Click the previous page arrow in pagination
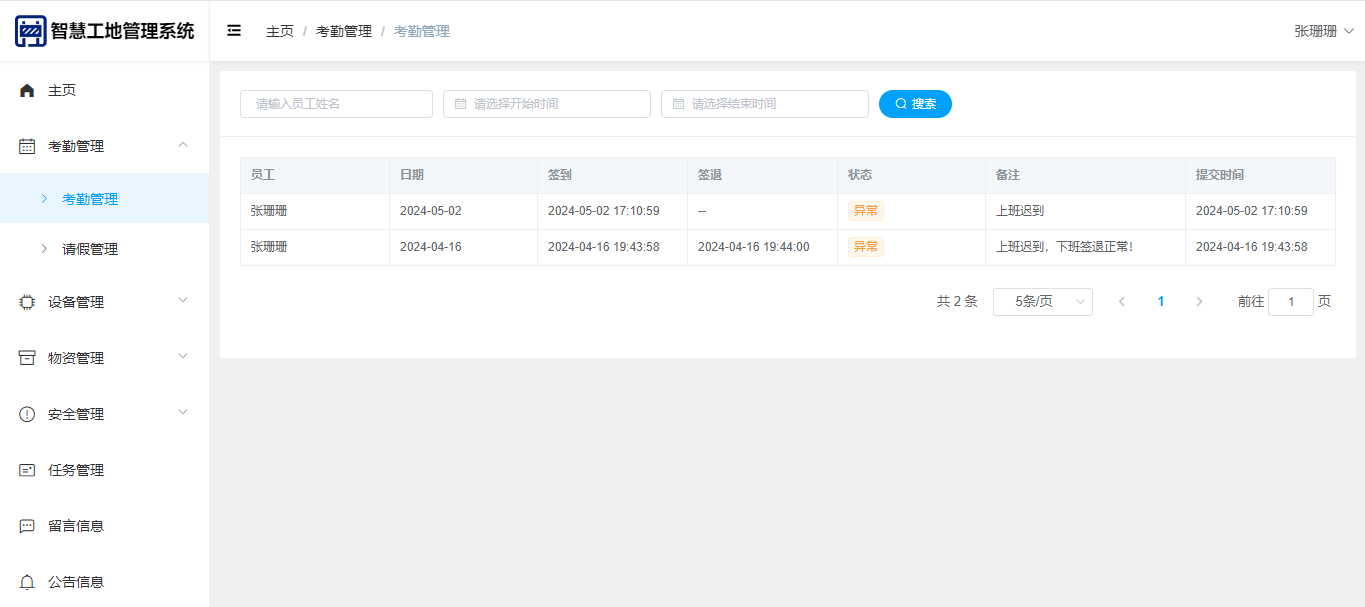1365x607 pixels. (x=1122, y=302)
